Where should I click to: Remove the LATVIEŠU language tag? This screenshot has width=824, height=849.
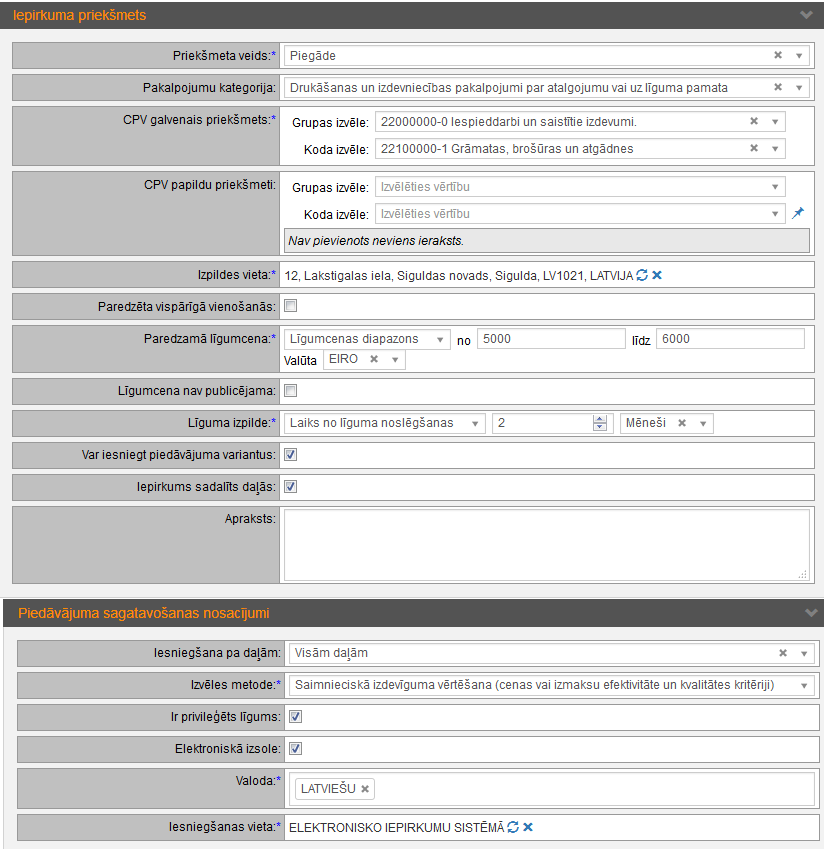(365, 789)
